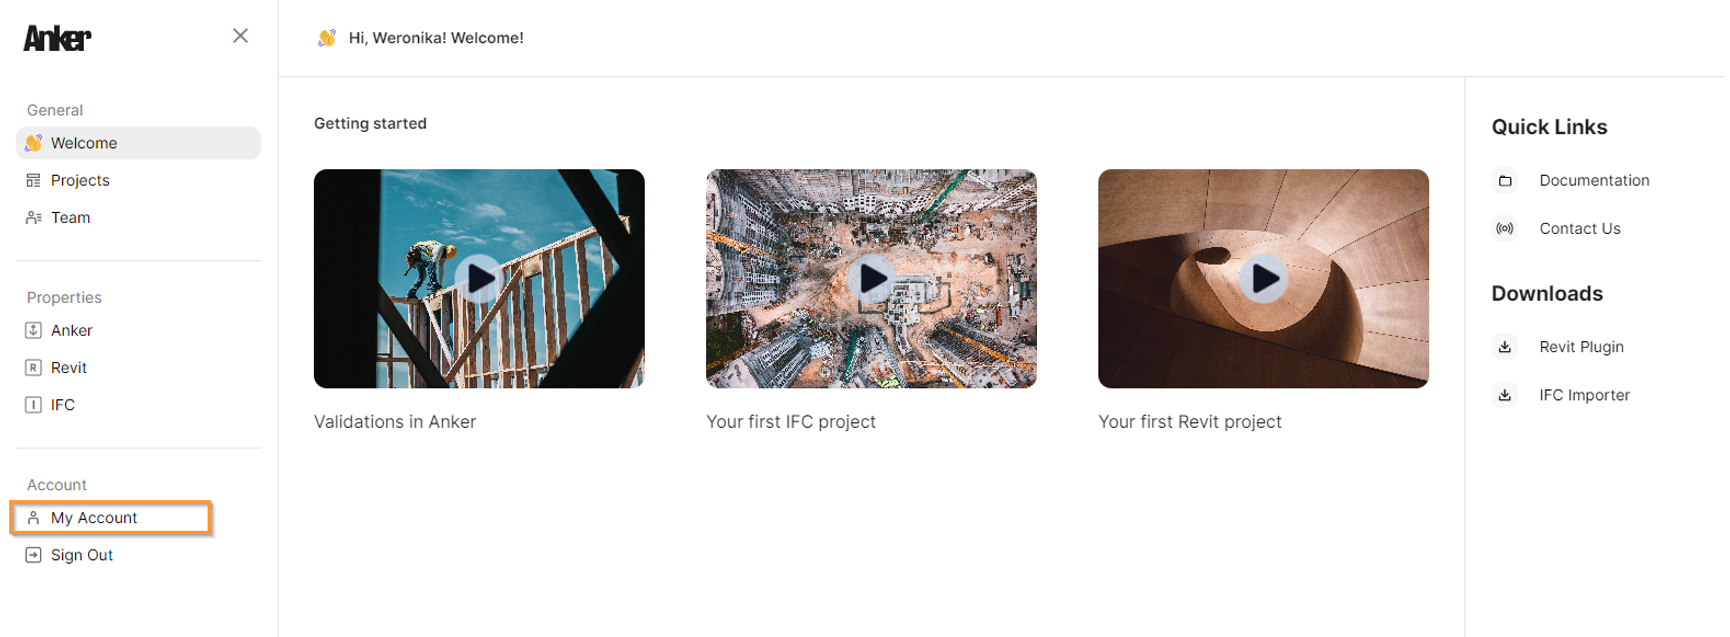This screenshot has height=637, width=1730.
Task: Play the first IFC project video
Action: [871, 278]
